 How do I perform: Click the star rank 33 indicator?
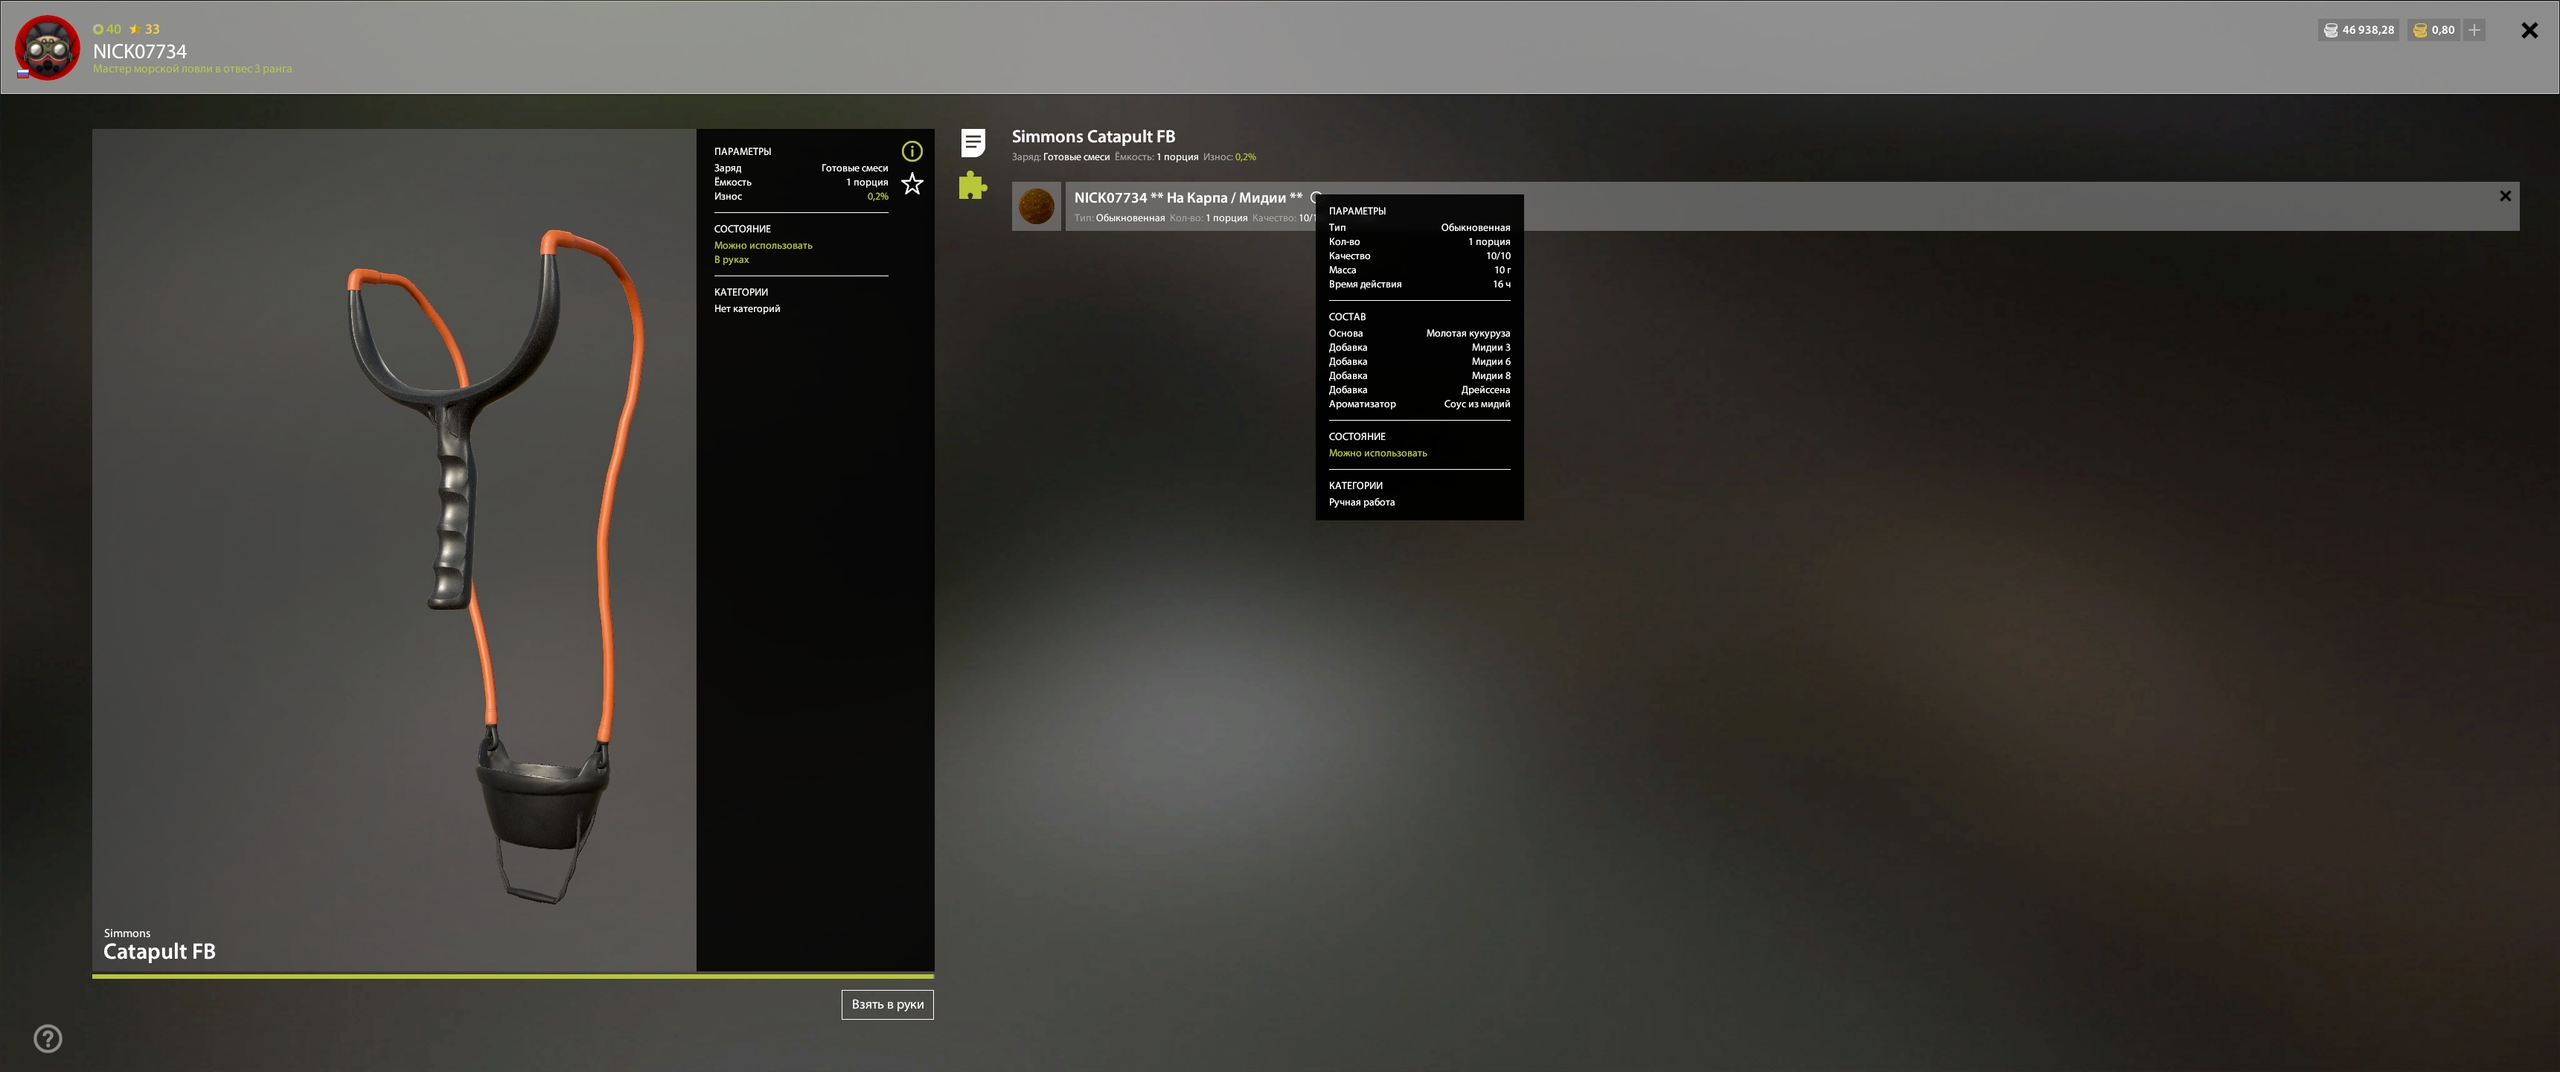tap(145, 29)
